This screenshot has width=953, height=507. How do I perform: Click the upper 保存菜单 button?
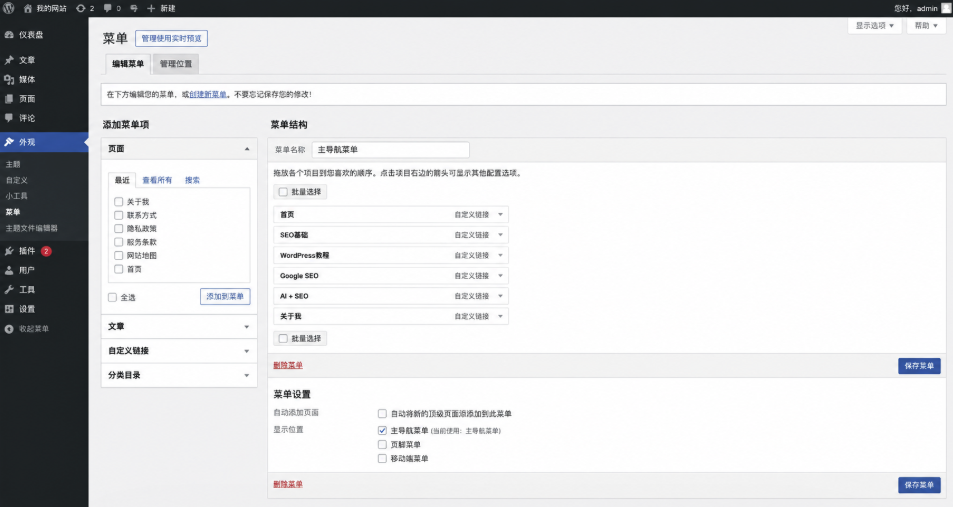pyautogui.click(x=919, y=366)
